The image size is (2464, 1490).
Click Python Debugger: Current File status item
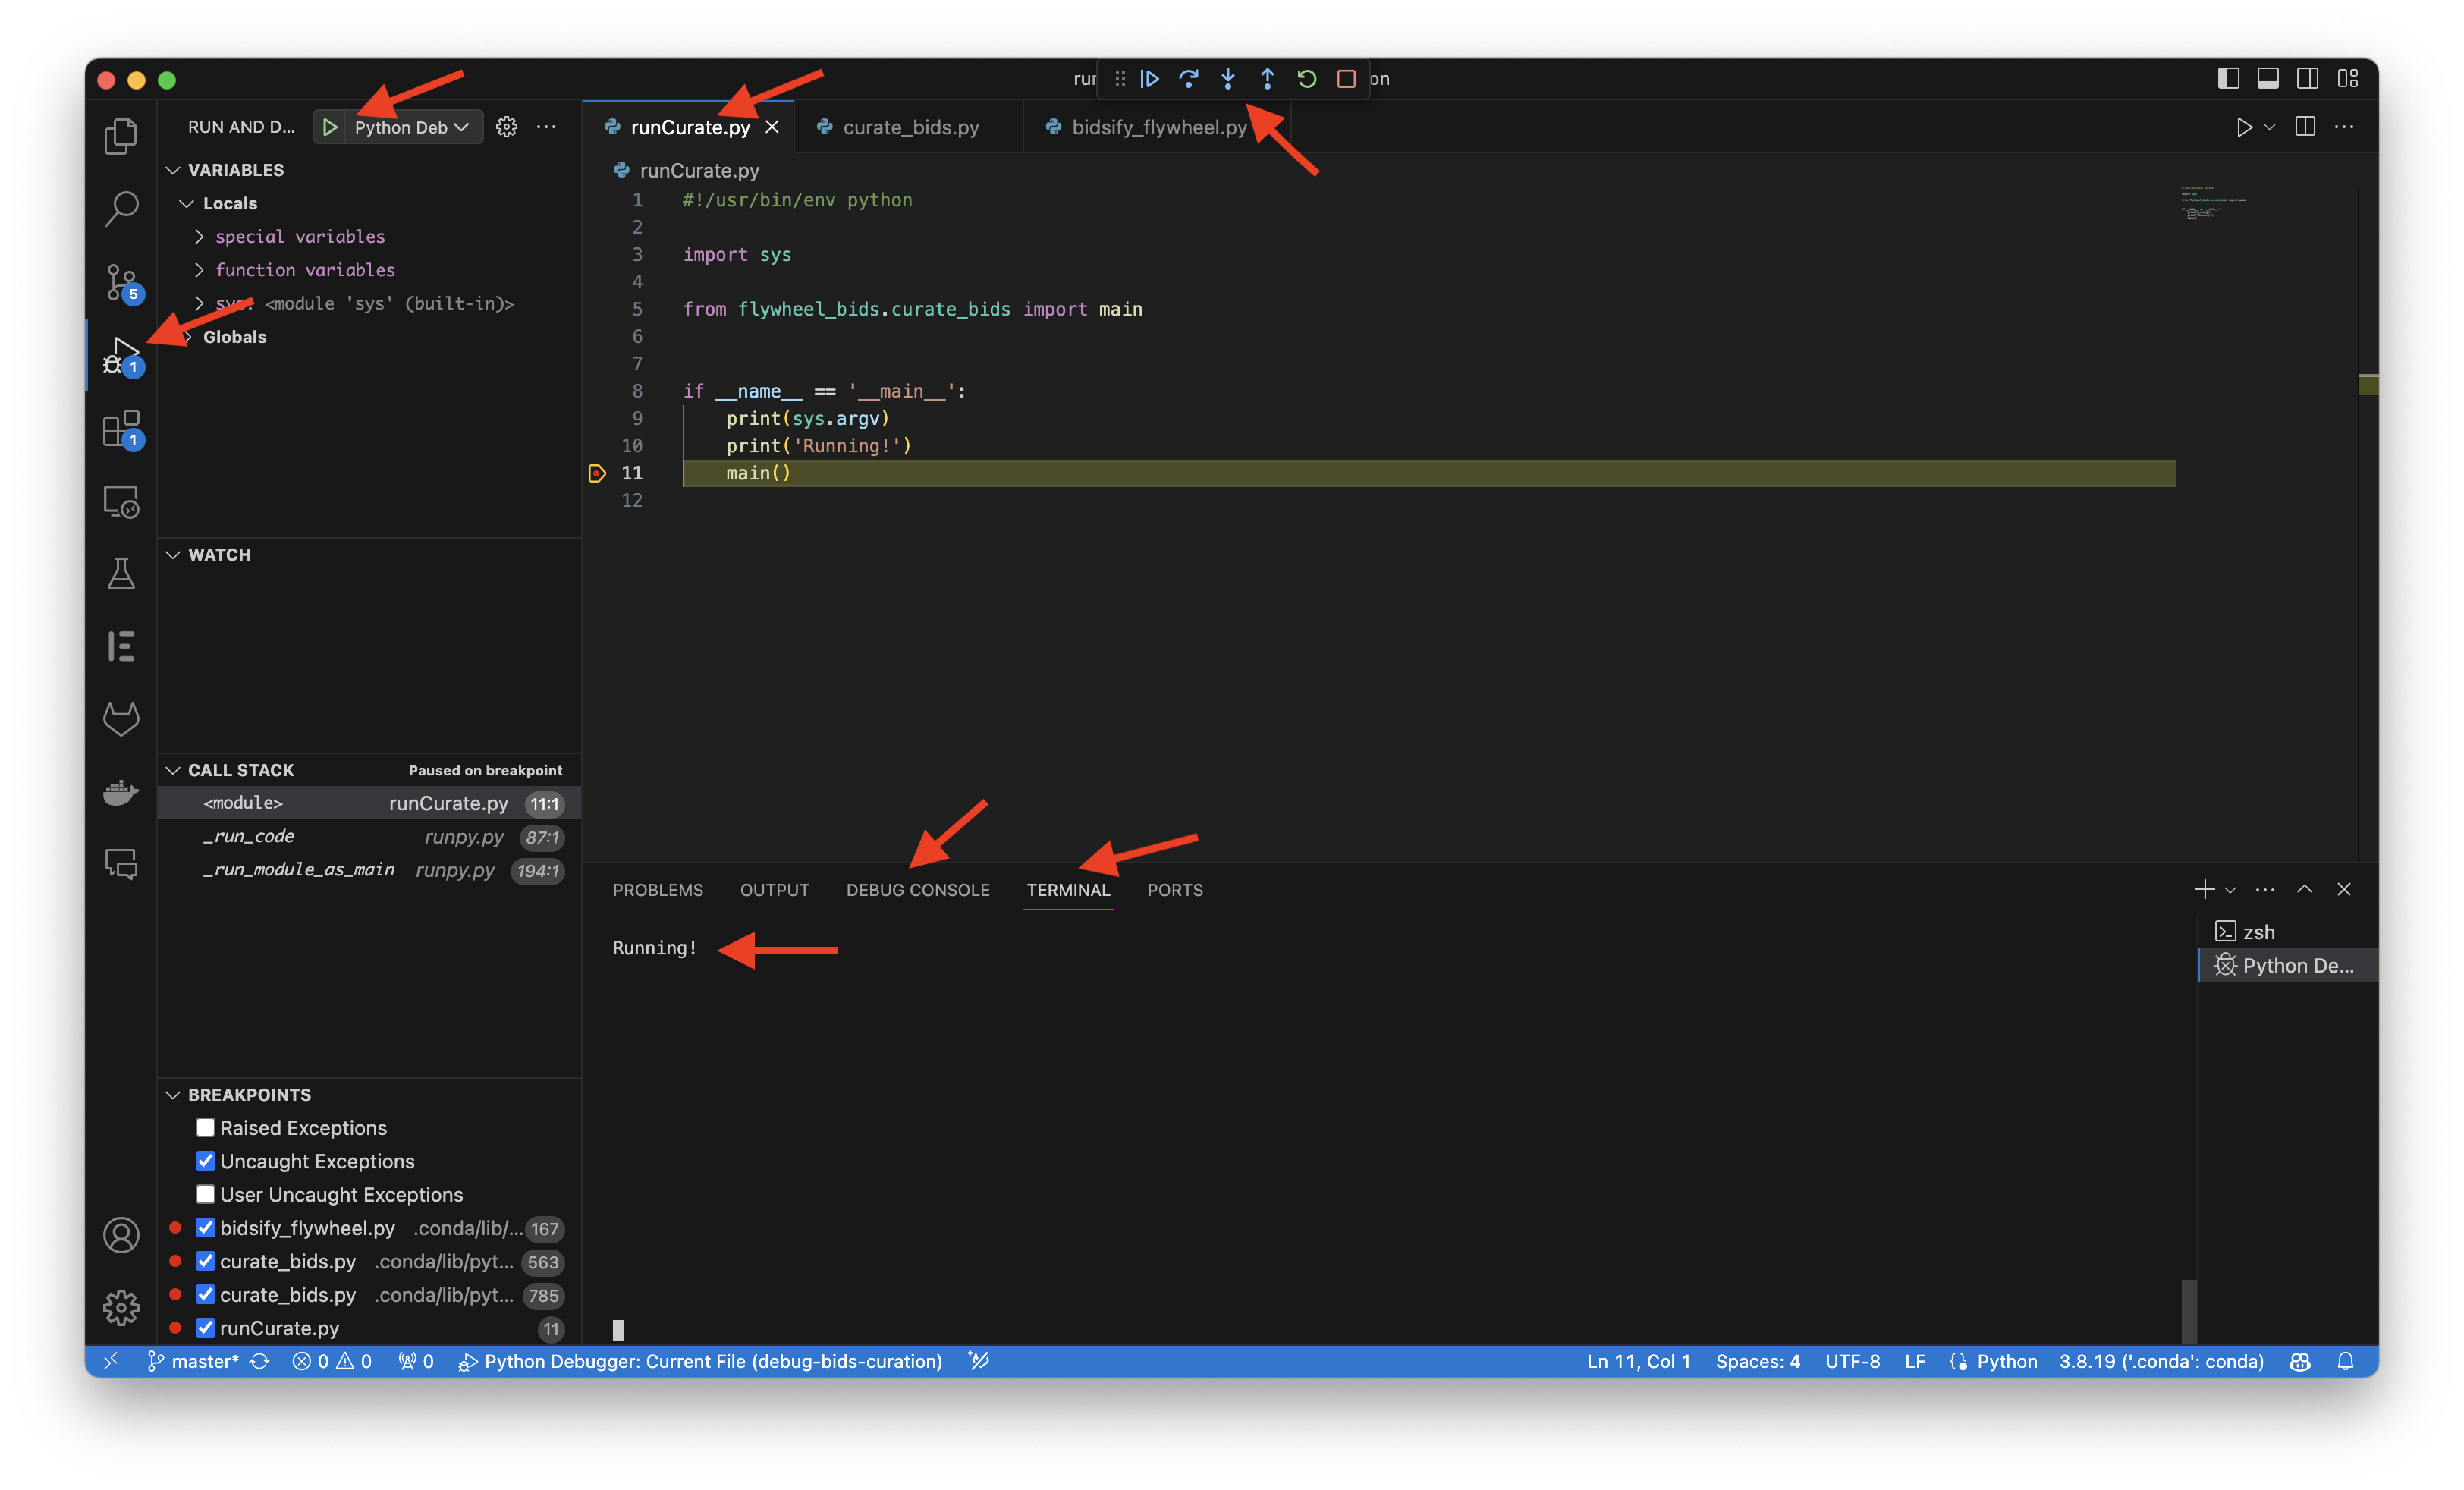click(x=700, y=1361)
